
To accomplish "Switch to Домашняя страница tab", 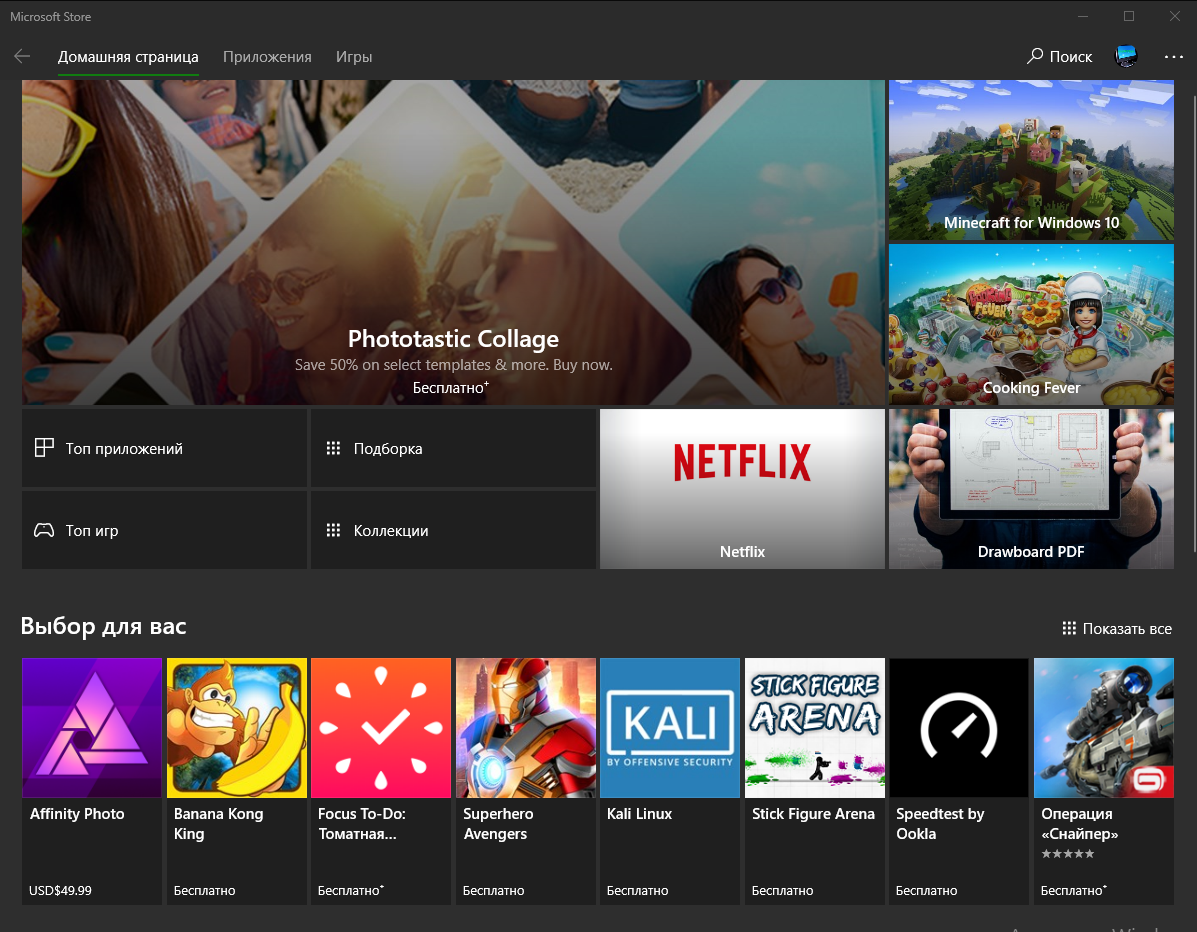I will [128, 57].
